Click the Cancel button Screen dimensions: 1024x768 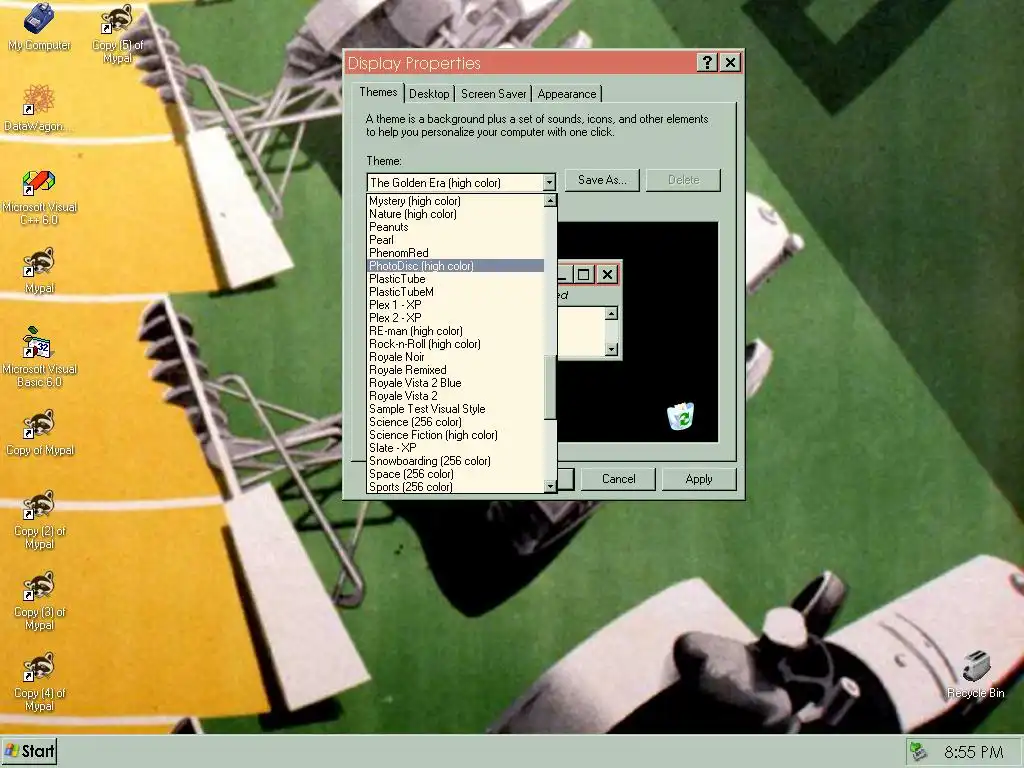tap(618, 479)
